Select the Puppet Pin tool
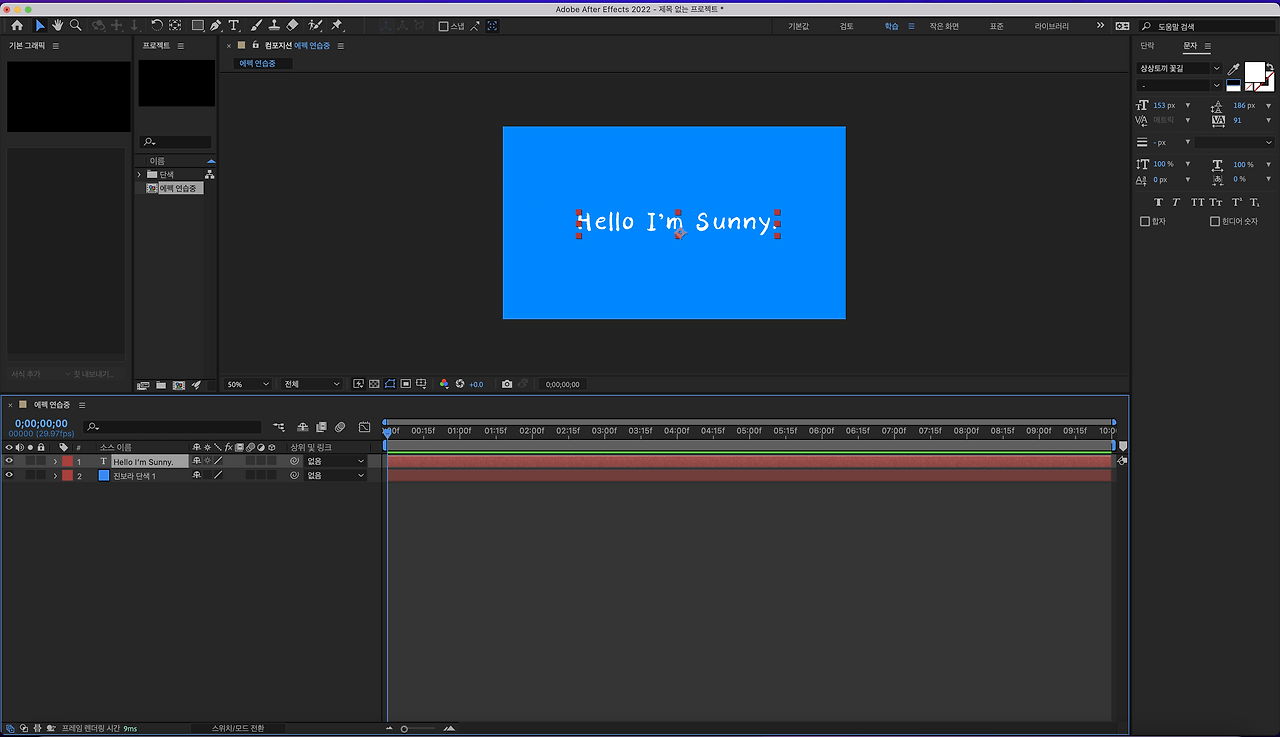This screenshot has height=737, width=1280. click(337, 25)
